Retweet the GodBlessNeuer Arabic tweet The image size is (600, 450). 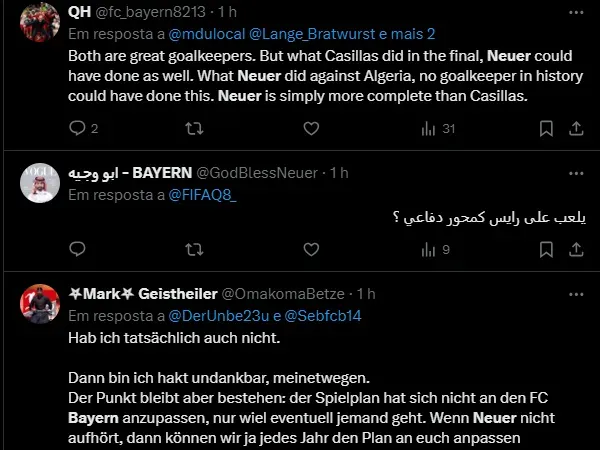tap(195, 250)
